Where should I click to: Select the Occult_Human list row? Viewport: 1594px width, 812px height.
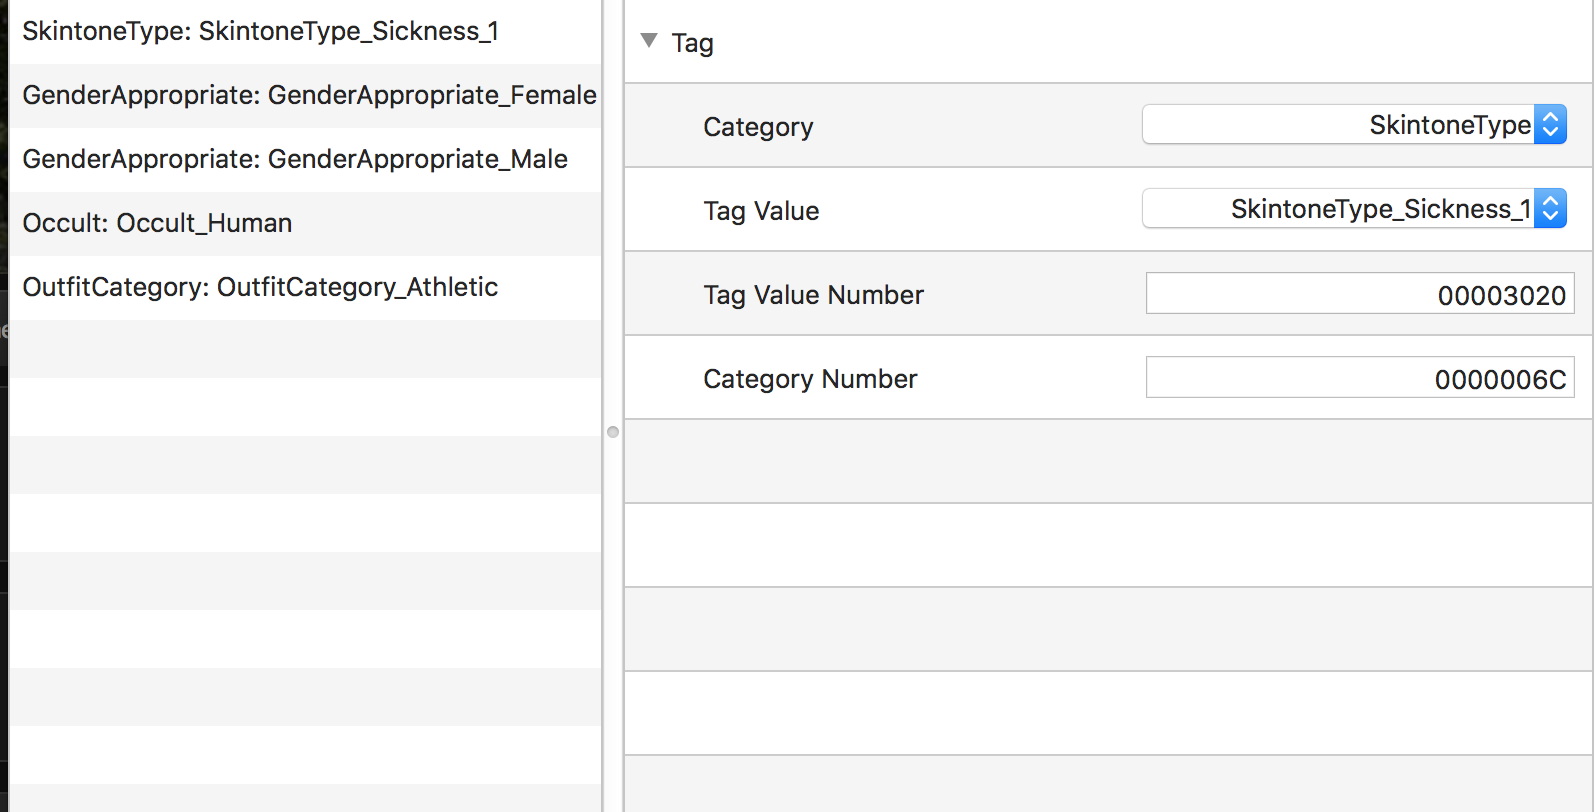click(x=305, y=224)
